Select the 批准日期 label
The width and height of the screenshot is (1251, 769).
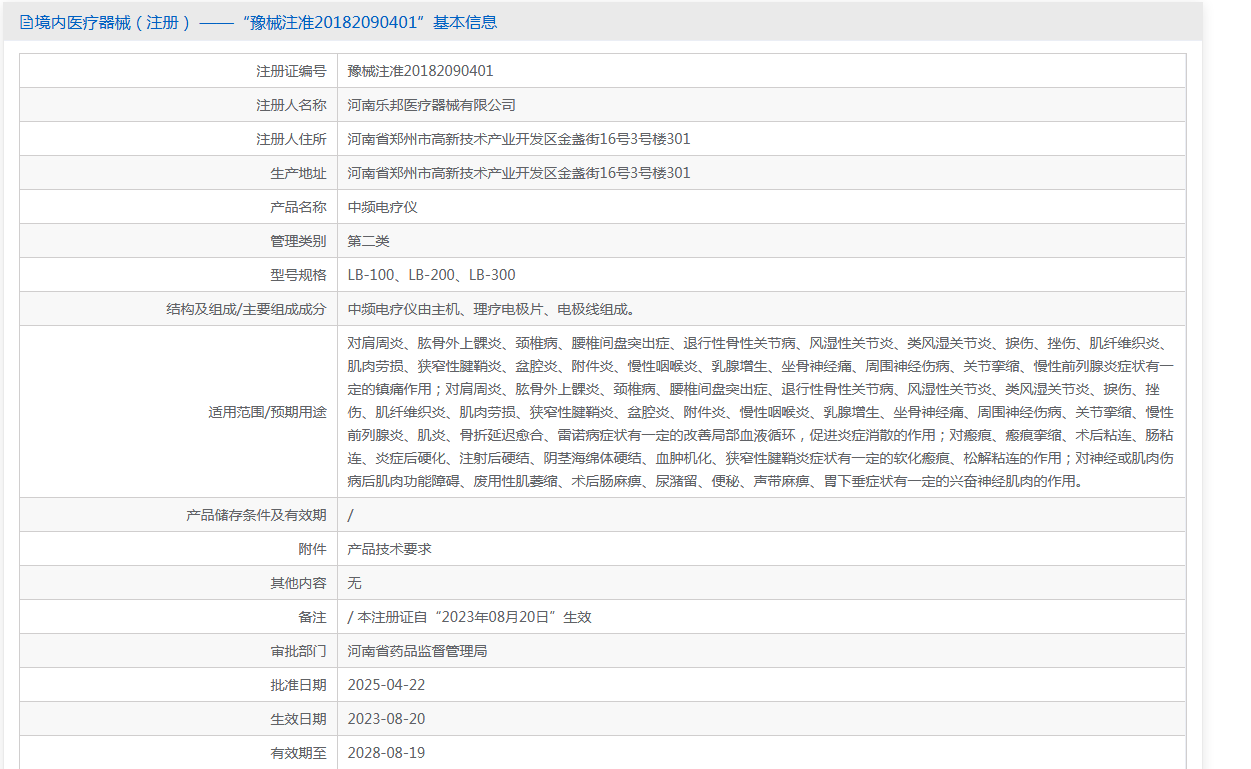298,685
